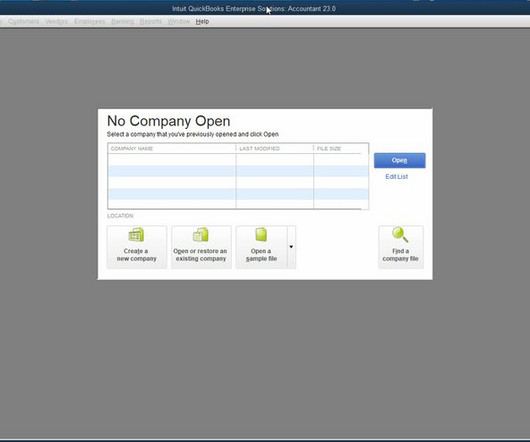This screenshot has width=530, height=442.
Task: Click the blue Open button
Action: pos(400,160)
